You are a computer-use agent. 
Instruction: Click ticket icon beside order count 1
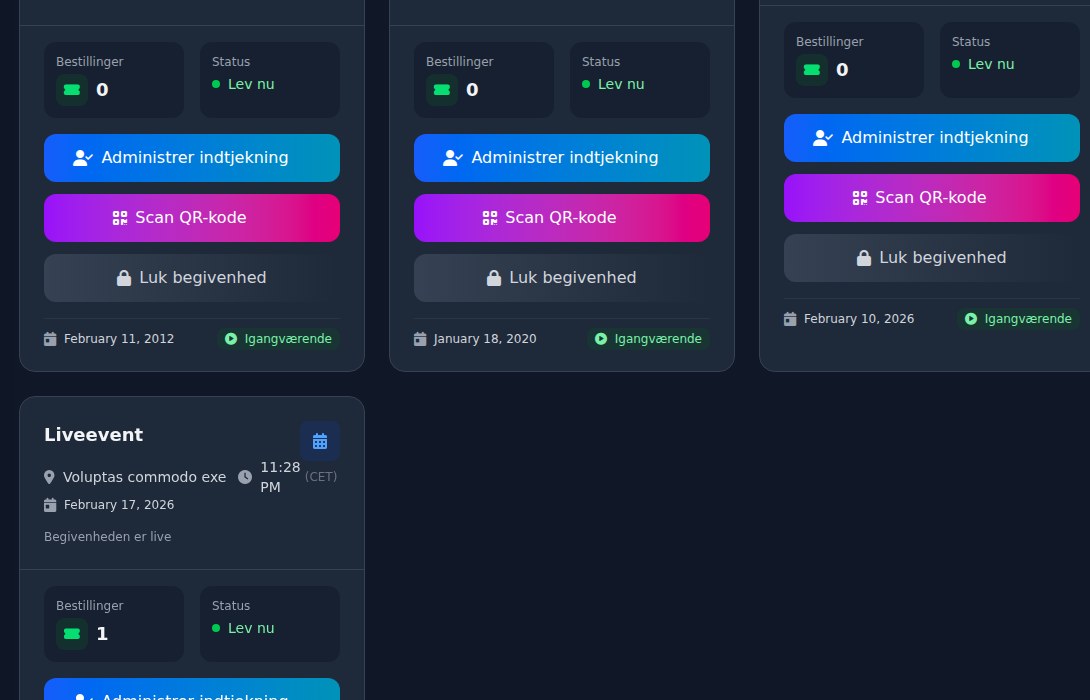[x=72, y=634]
